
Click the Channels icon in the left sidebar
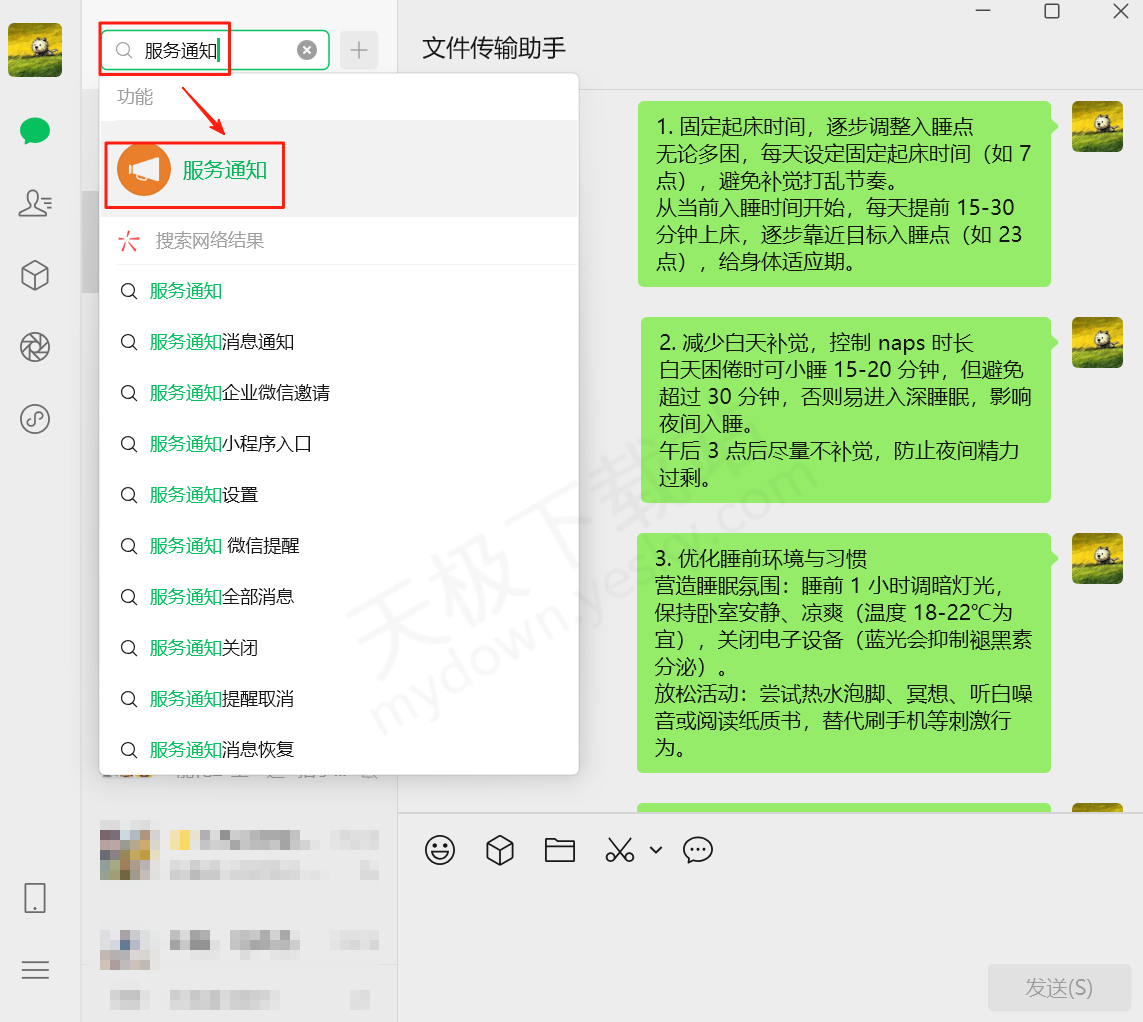[35, 419]
